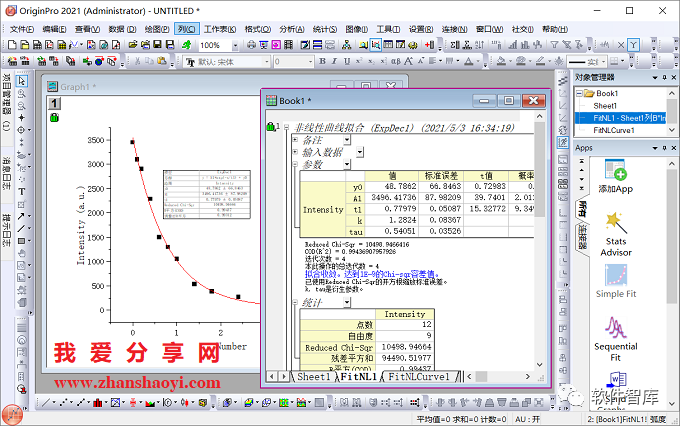Toggle the AU status bar indicator

click(x=527, y=419)
